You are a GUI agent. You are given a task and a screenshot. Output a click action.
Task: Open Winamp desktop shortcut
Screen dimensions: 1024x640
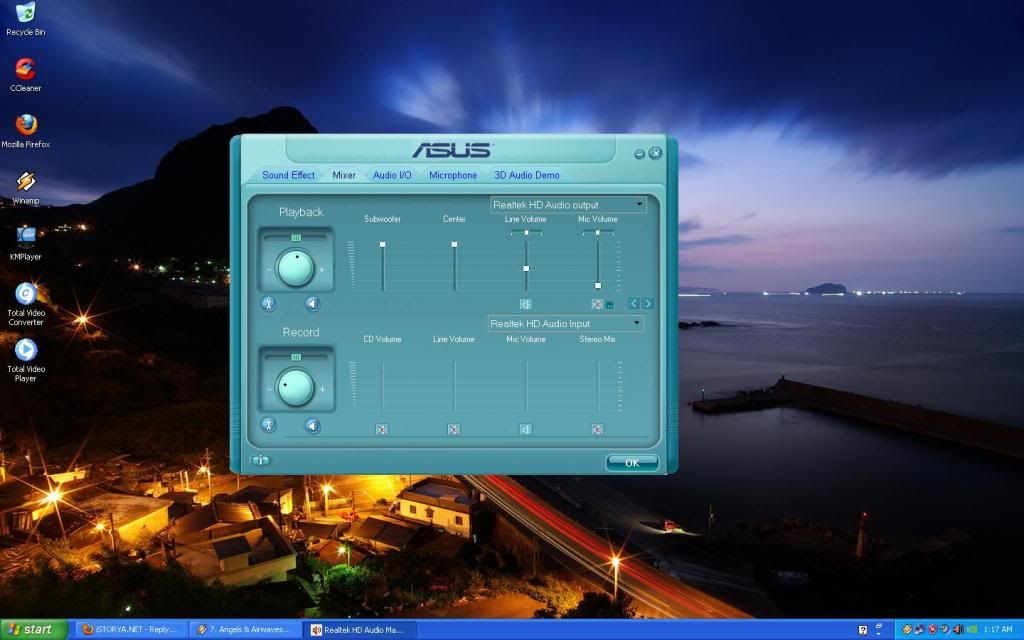[25, 187]
